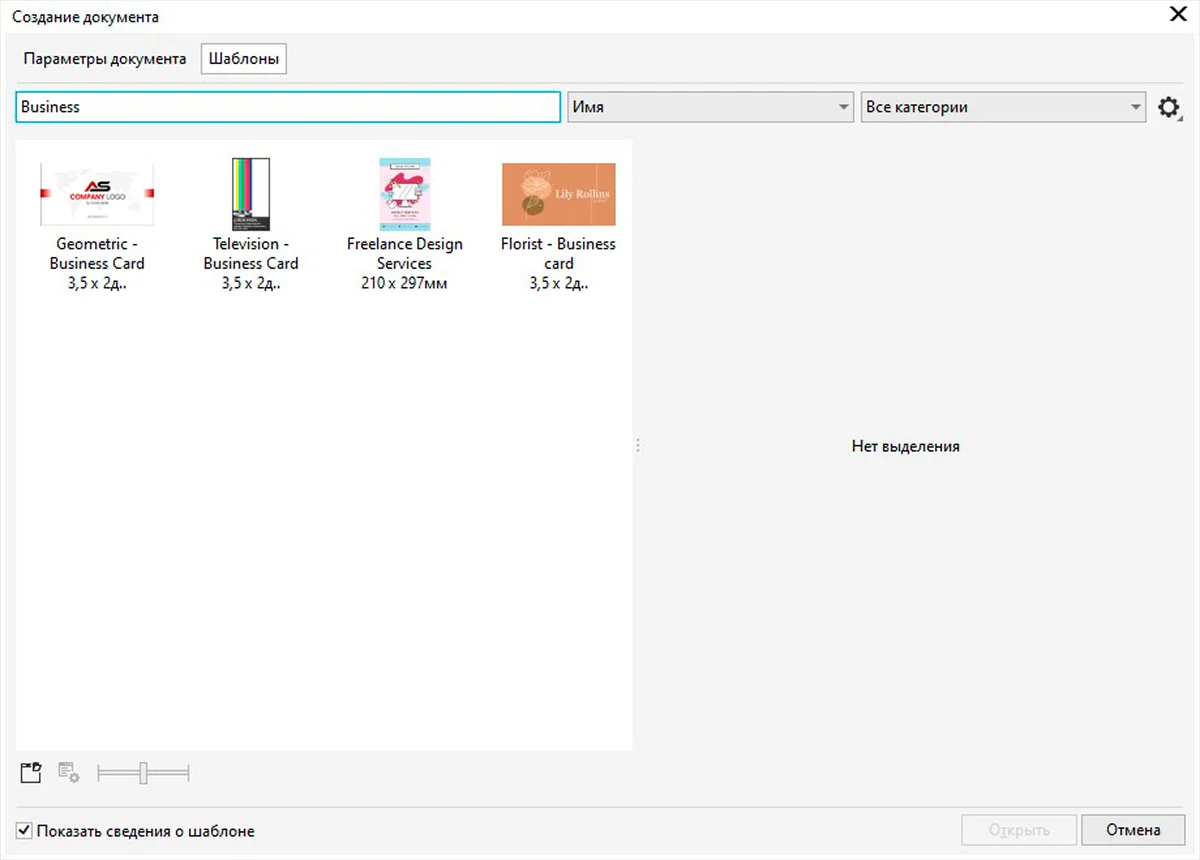Switch to 'Параметры документа' tab
The image size is (1200, 860).
click(x=105, y=59)
